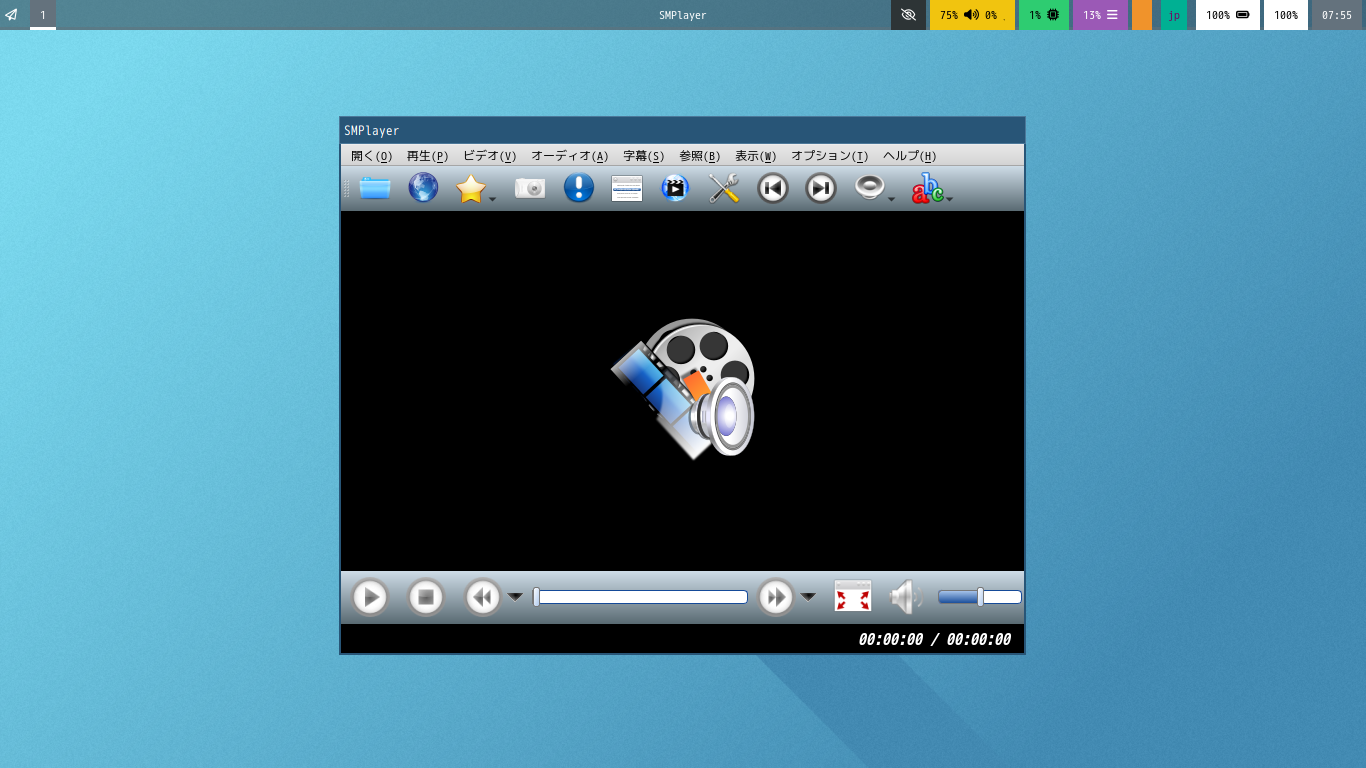Switch to workspace 1 in top bar
The width and height of the screenshot is (1366, 768).
click(43, 15)
